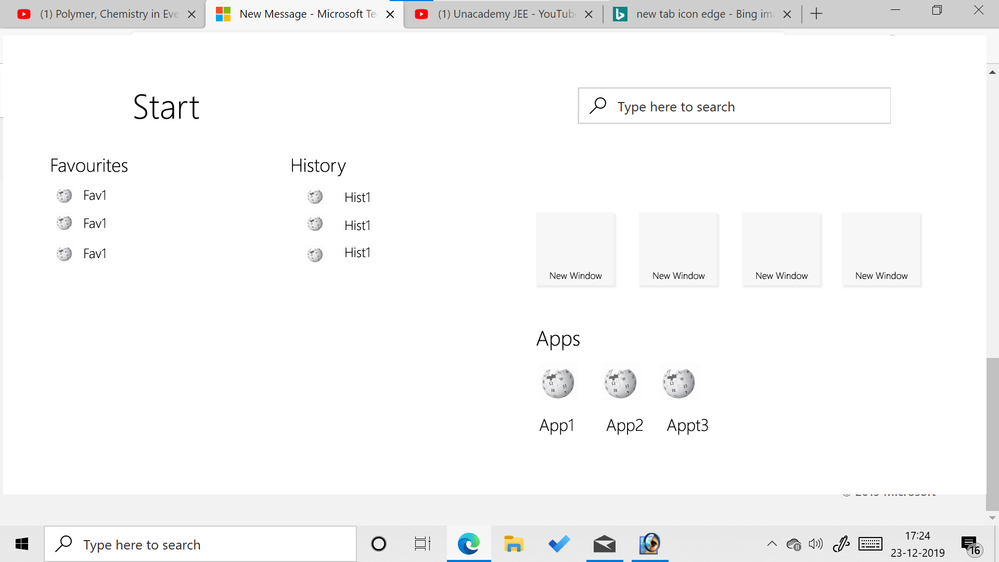Click the Windows Ink pen tray icon
Screen dimensions: 999x562
(841, 544)
